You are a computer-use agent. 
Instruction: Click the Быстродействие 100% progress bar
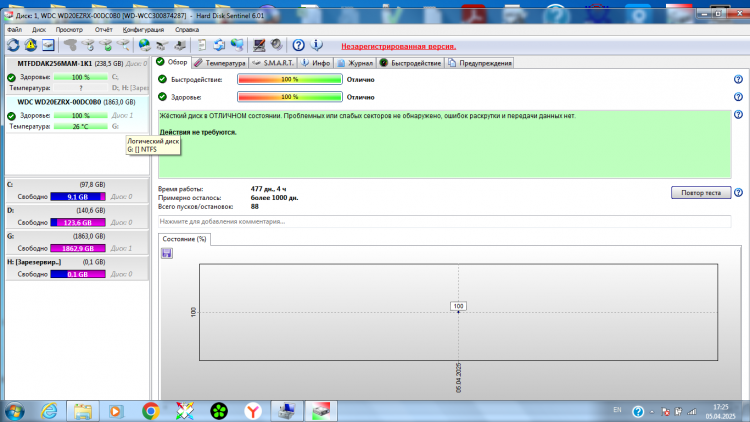click(290, 79)
